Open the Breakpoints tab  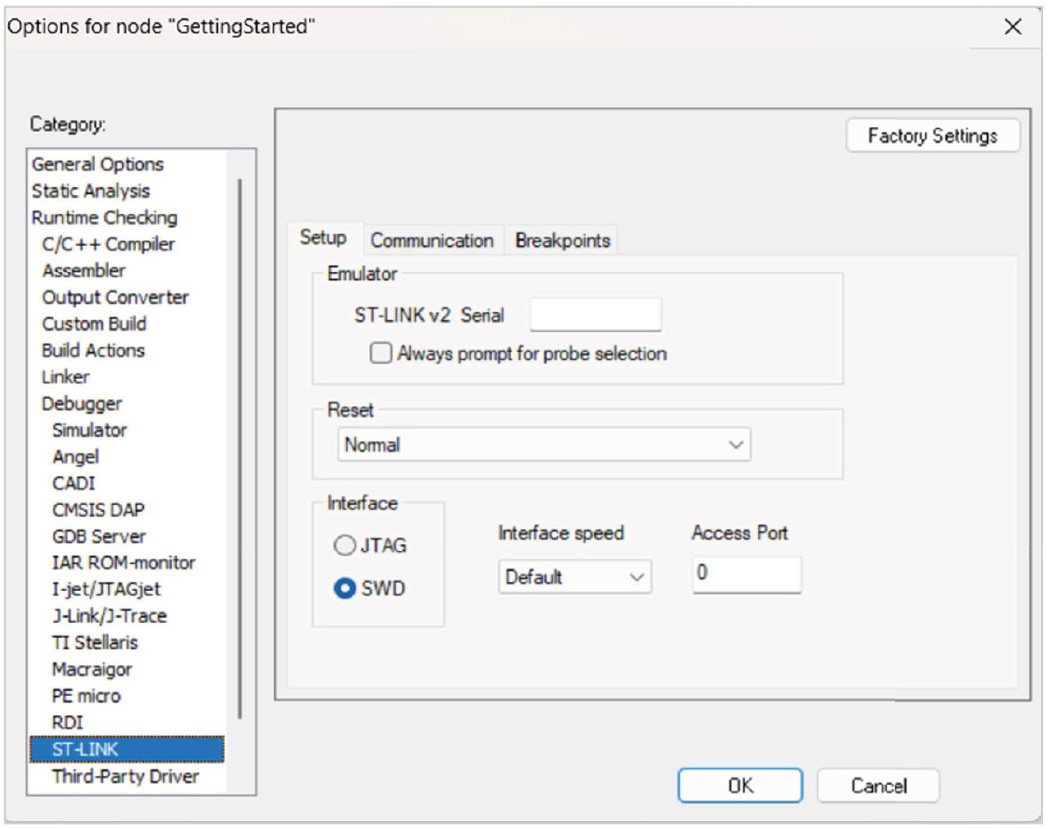pos(562,241)
